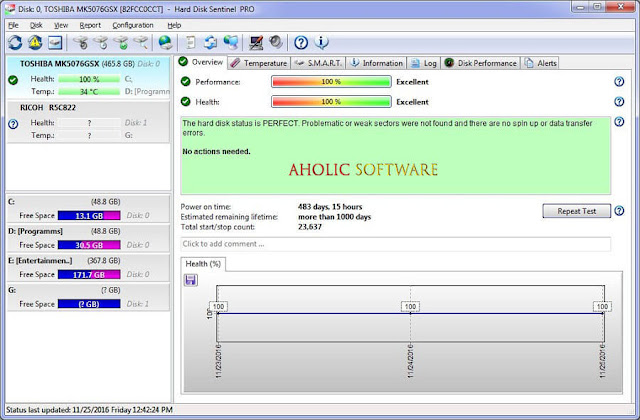
Task: Switch to the Temperature tab
Action: (259, 63)
